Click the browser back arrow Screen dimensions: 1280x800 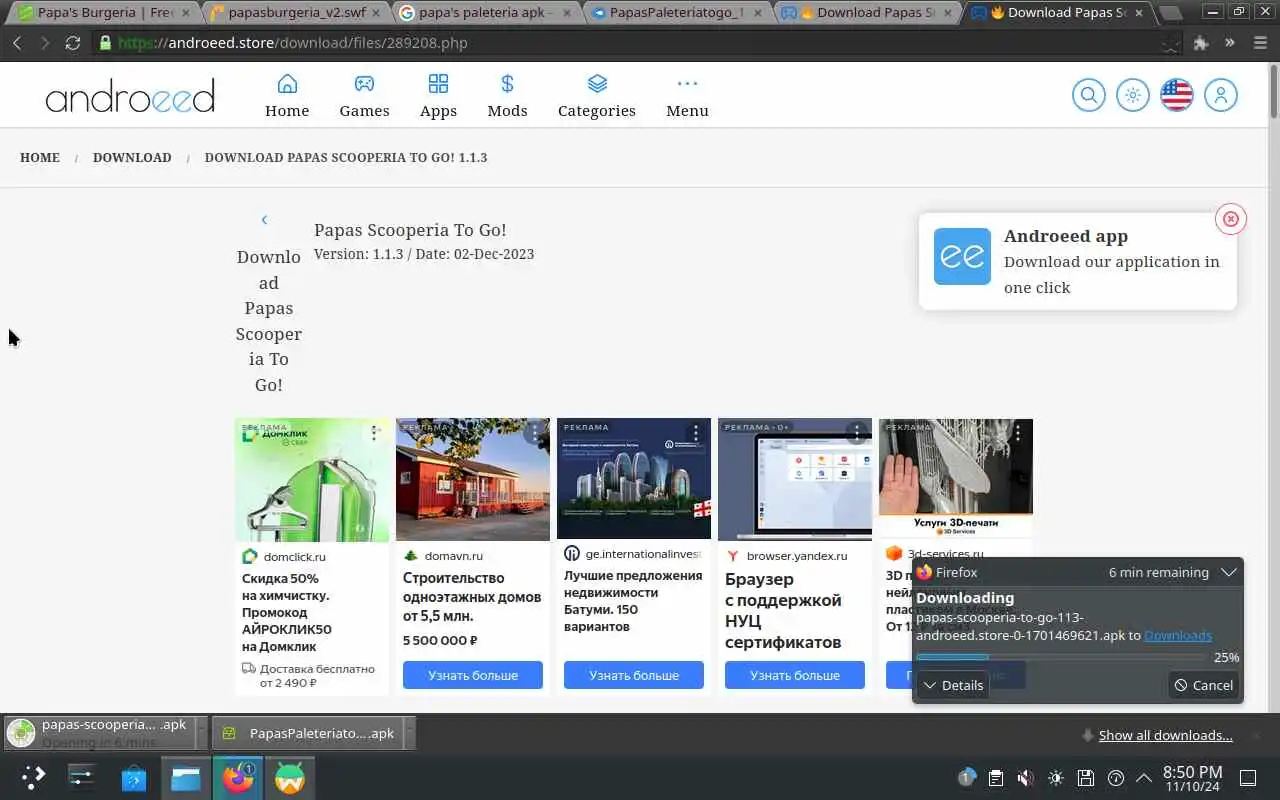17,43
